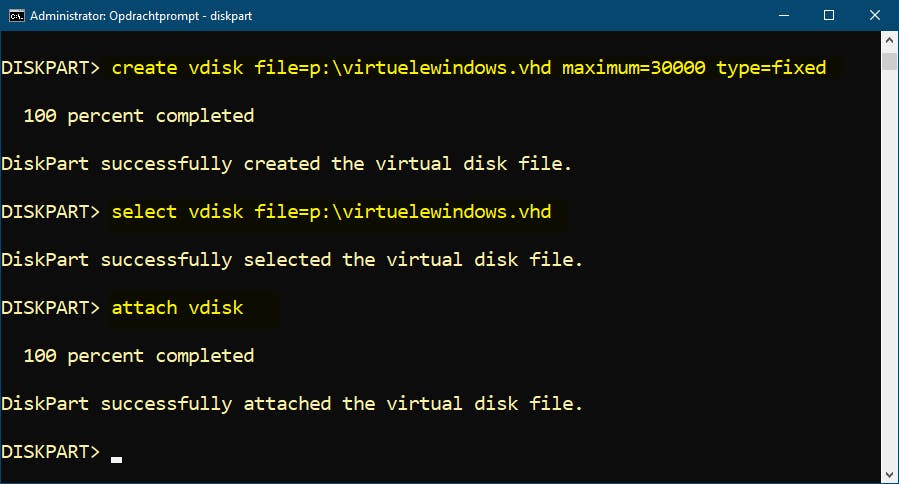Open the Command Prompt system menu icon
Image resolution: width=899 pixels, height=484 pixels.
click(x=14, y=15)
